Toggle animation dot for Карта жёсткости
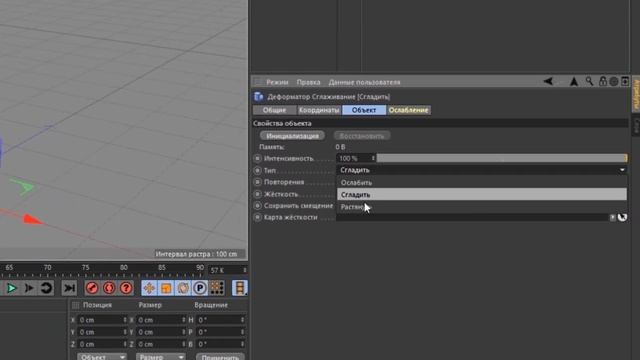The image size is (640, 360). (x=258, y=218)
